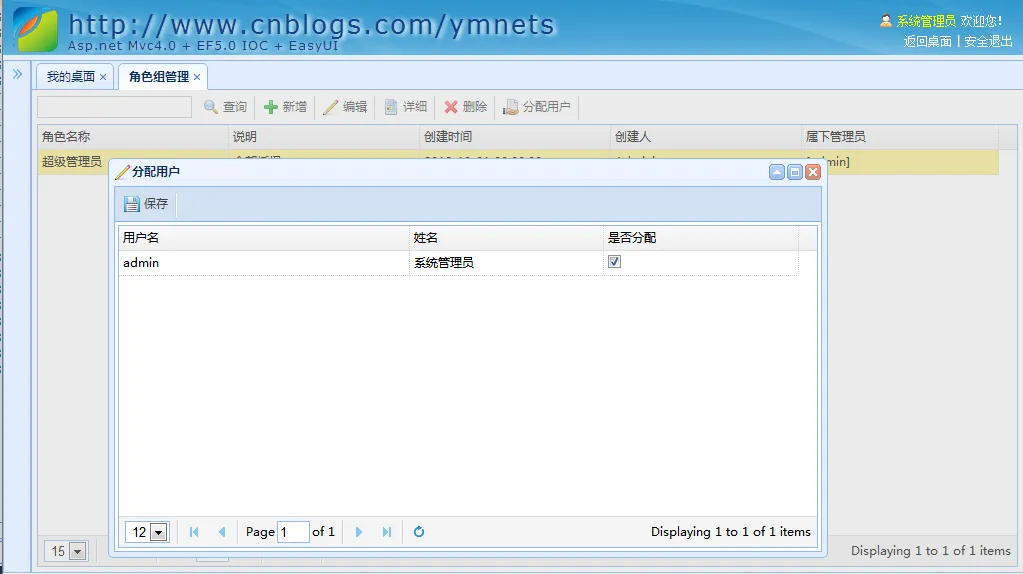Viewport: 1023px width, 574px height.
Task: Jump to last page in dialog pager
Action: coord(386,532)
